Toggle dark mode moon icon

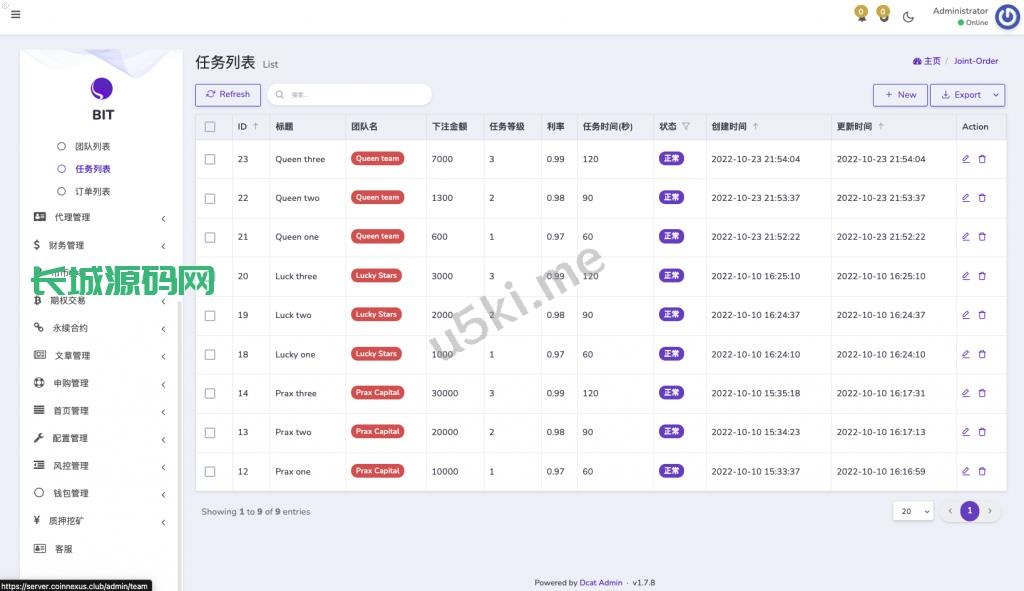[908, 16]
